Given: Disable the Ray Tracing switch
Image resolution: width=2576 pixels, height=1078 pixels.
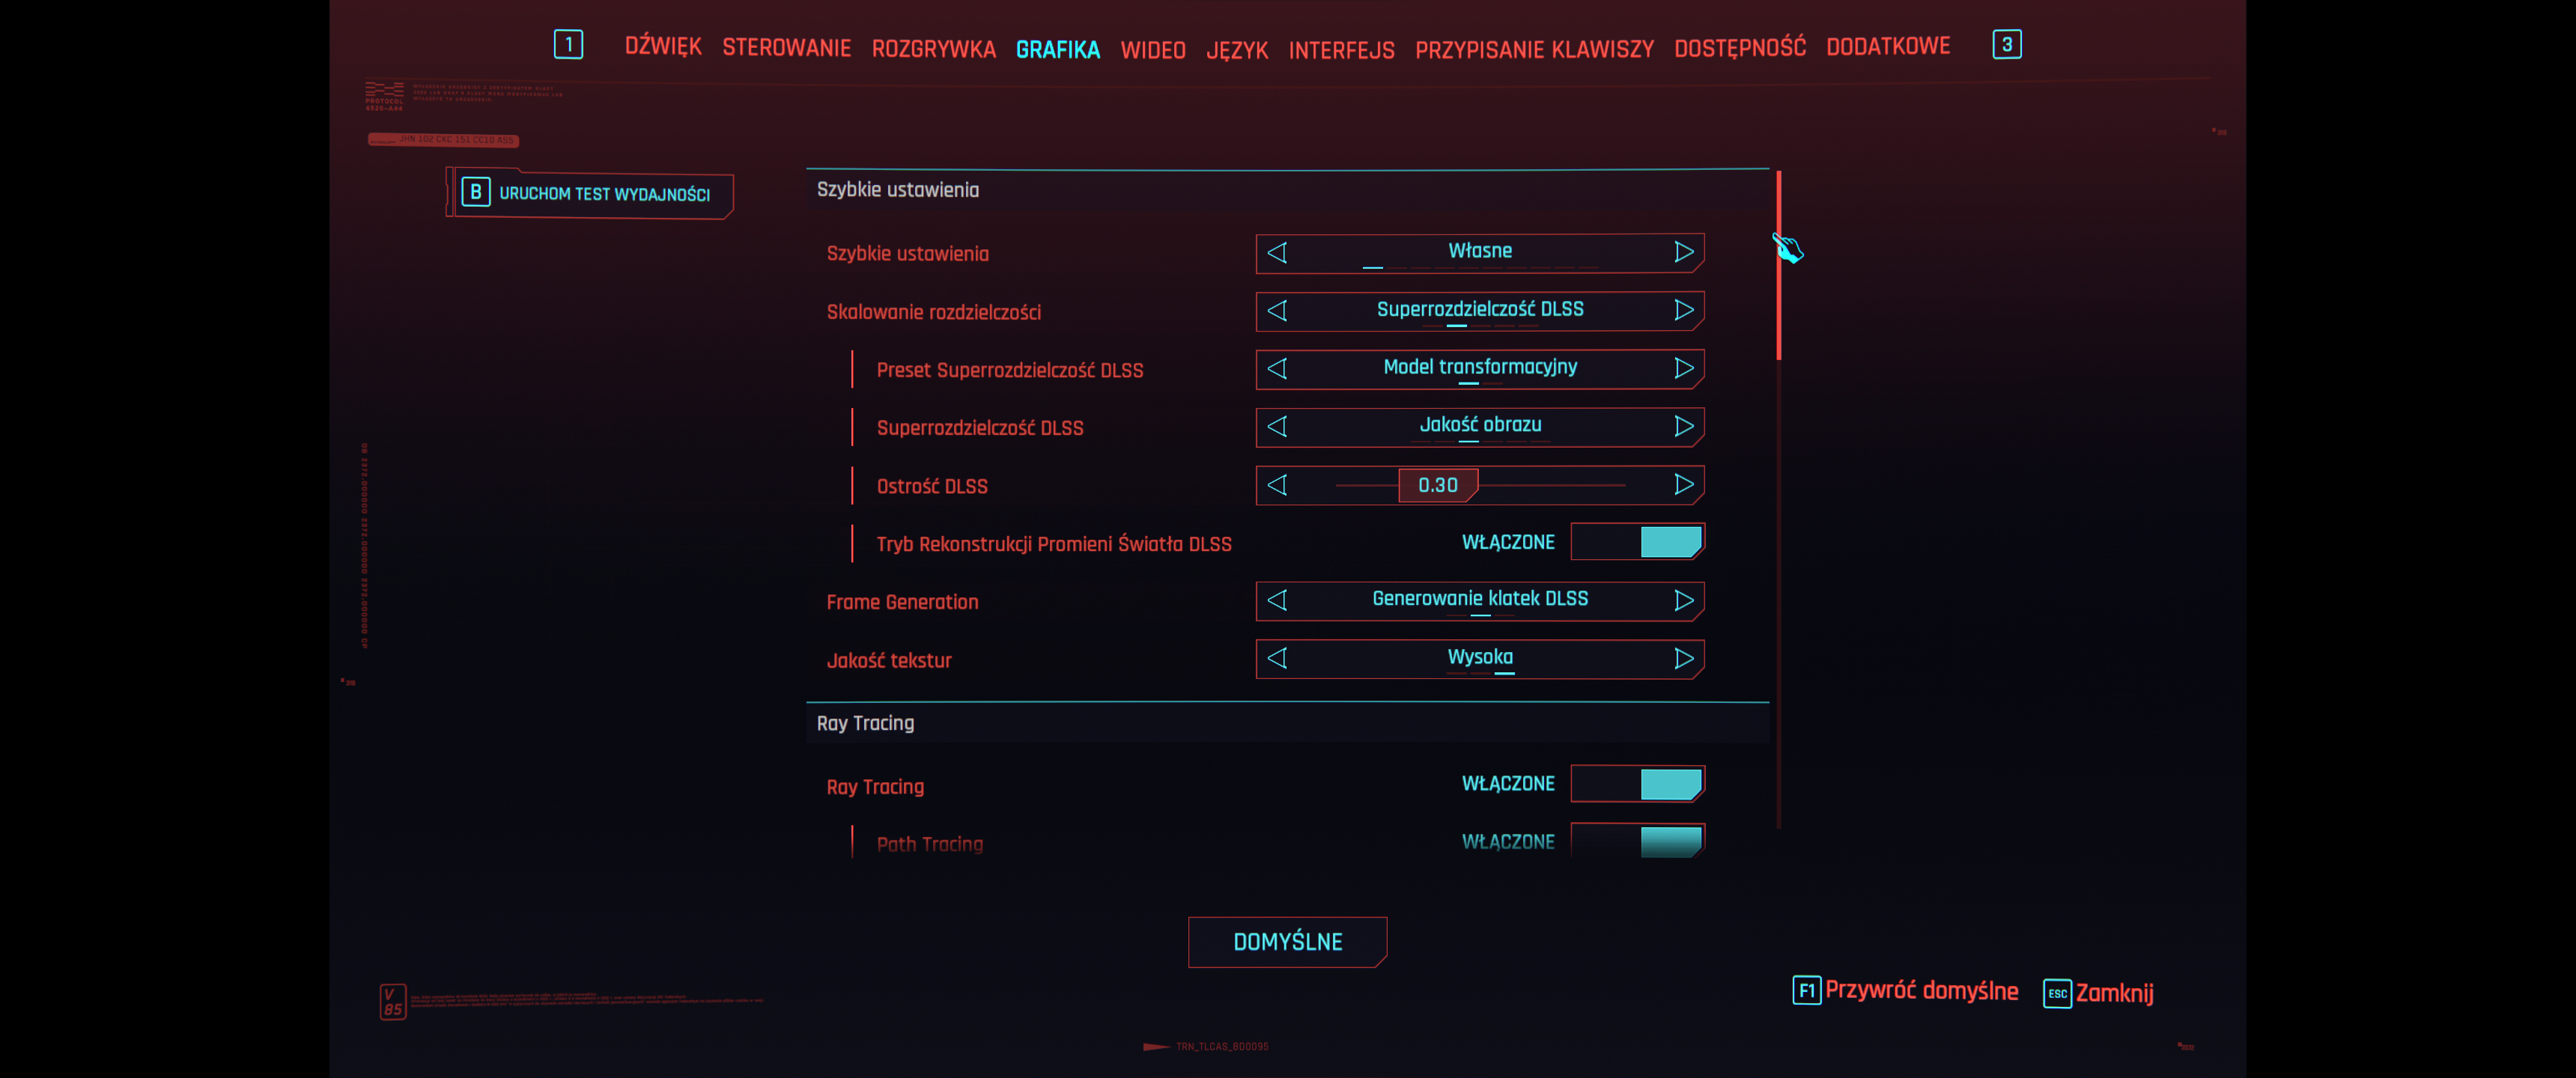Looking at the screenshot, I should [1637, 784].
